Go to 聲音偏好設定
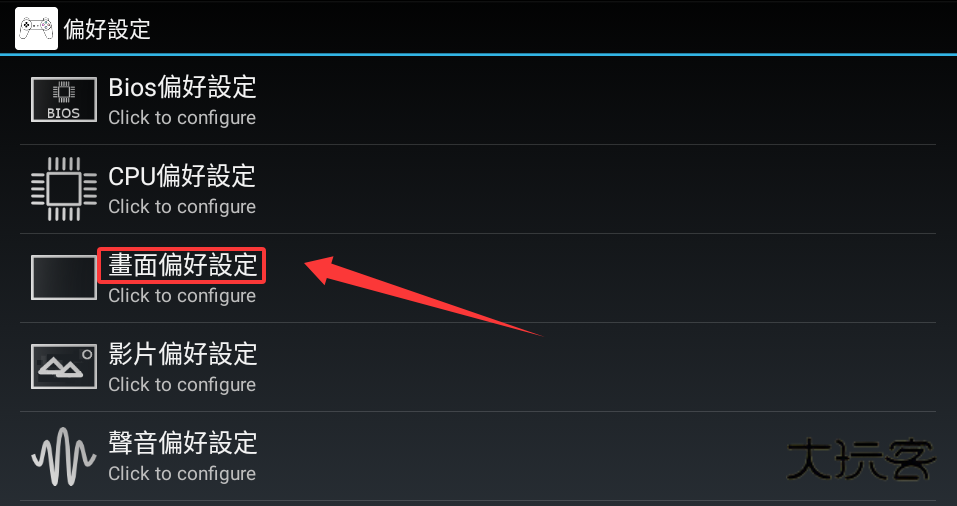This screenshot has width=957, height=506. point(182,444)
